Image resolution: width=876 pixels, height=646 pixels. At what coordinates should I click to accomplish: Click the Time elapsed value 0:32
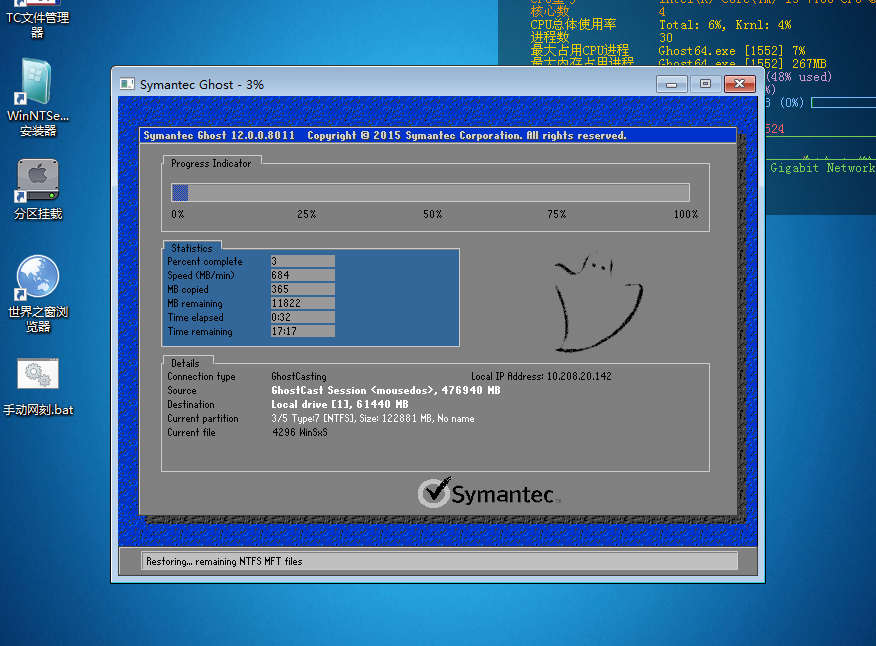[x=303, y=317]
